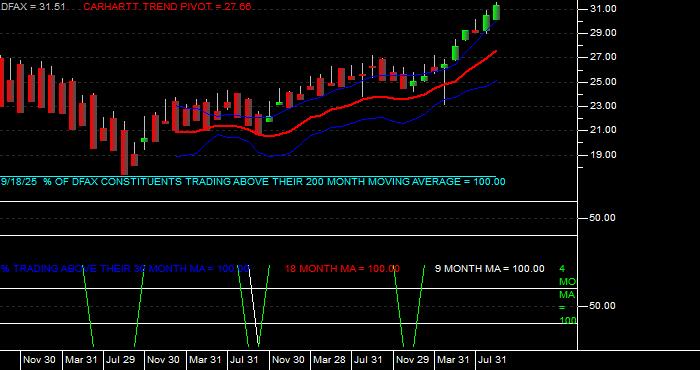Click the 21.00 price axis value

(x=604, y=130)
